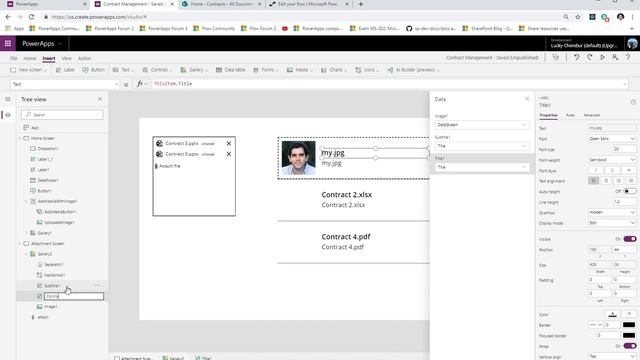
Task: Preview the app with the play icon
Action: coord(602,58)
